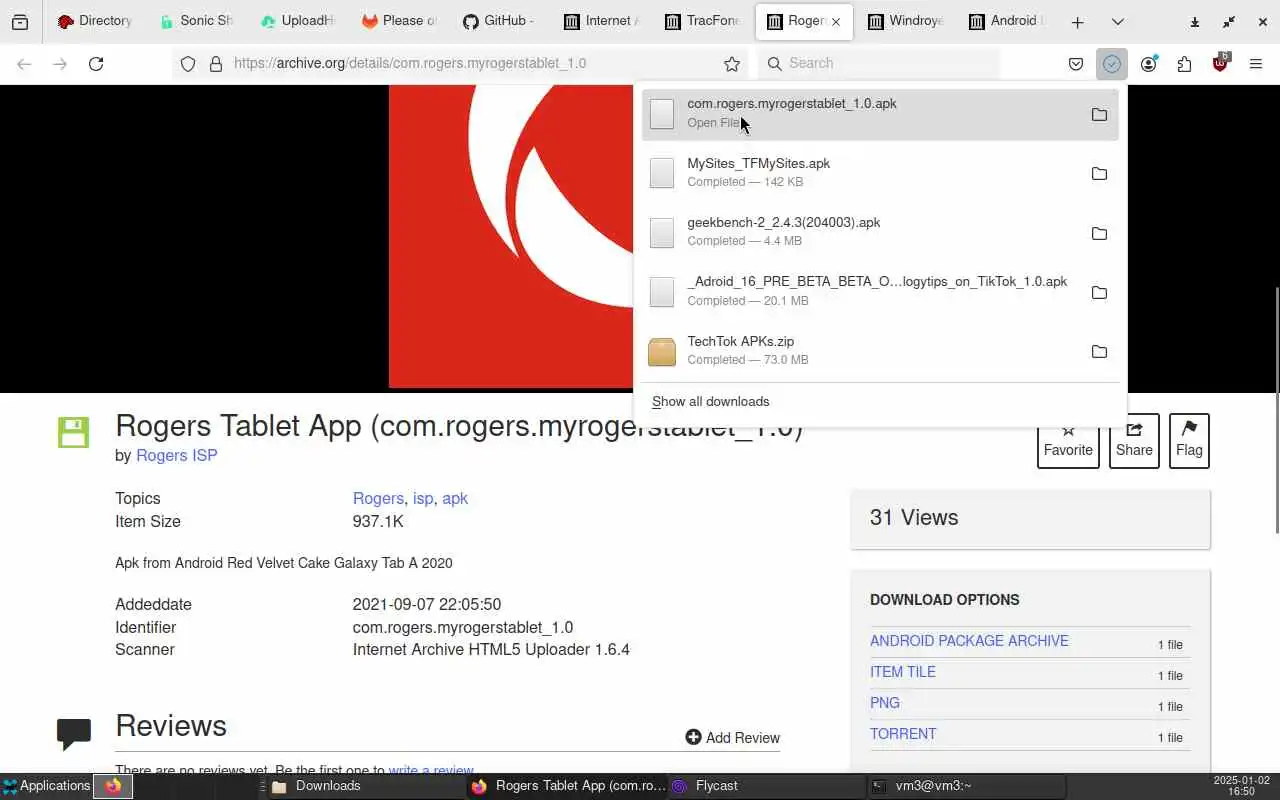The width and height of the screenshot is (1280, 800).
Task: Download the TORRENT file
Action: [903, 734]
